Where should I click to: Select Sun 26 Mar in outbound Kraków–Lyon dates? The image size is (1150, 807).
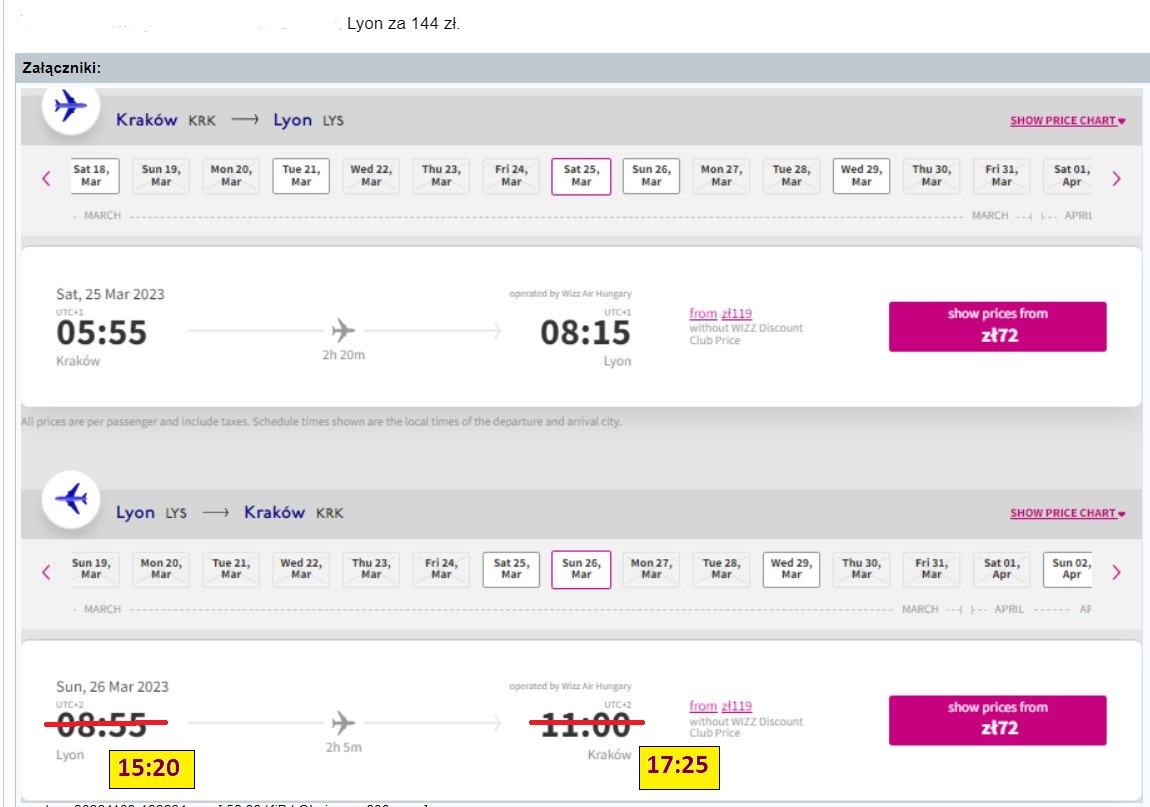(651, 176)
